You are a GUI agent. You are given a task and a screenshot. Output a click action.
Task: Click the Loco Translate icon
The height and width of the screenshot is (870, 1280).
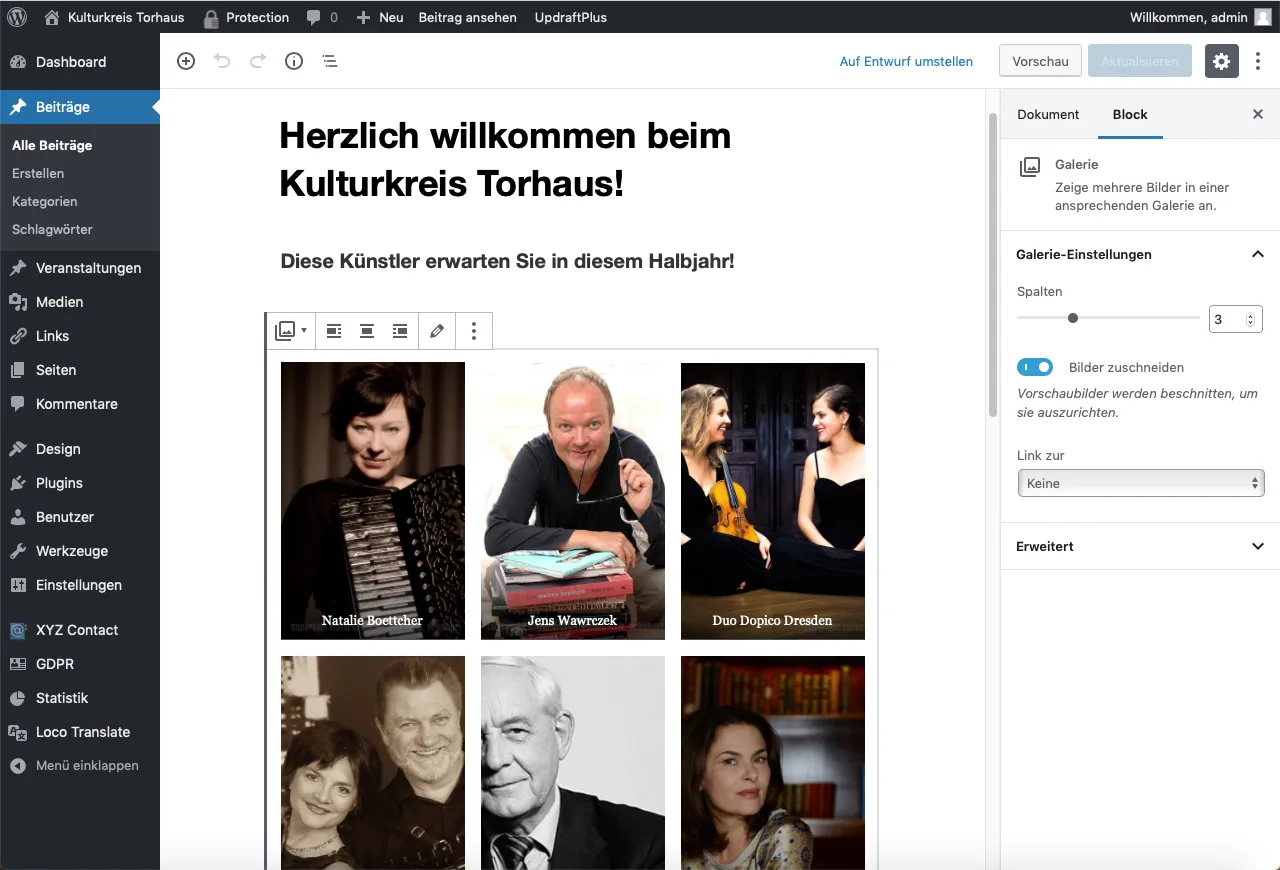pos(18,732)
